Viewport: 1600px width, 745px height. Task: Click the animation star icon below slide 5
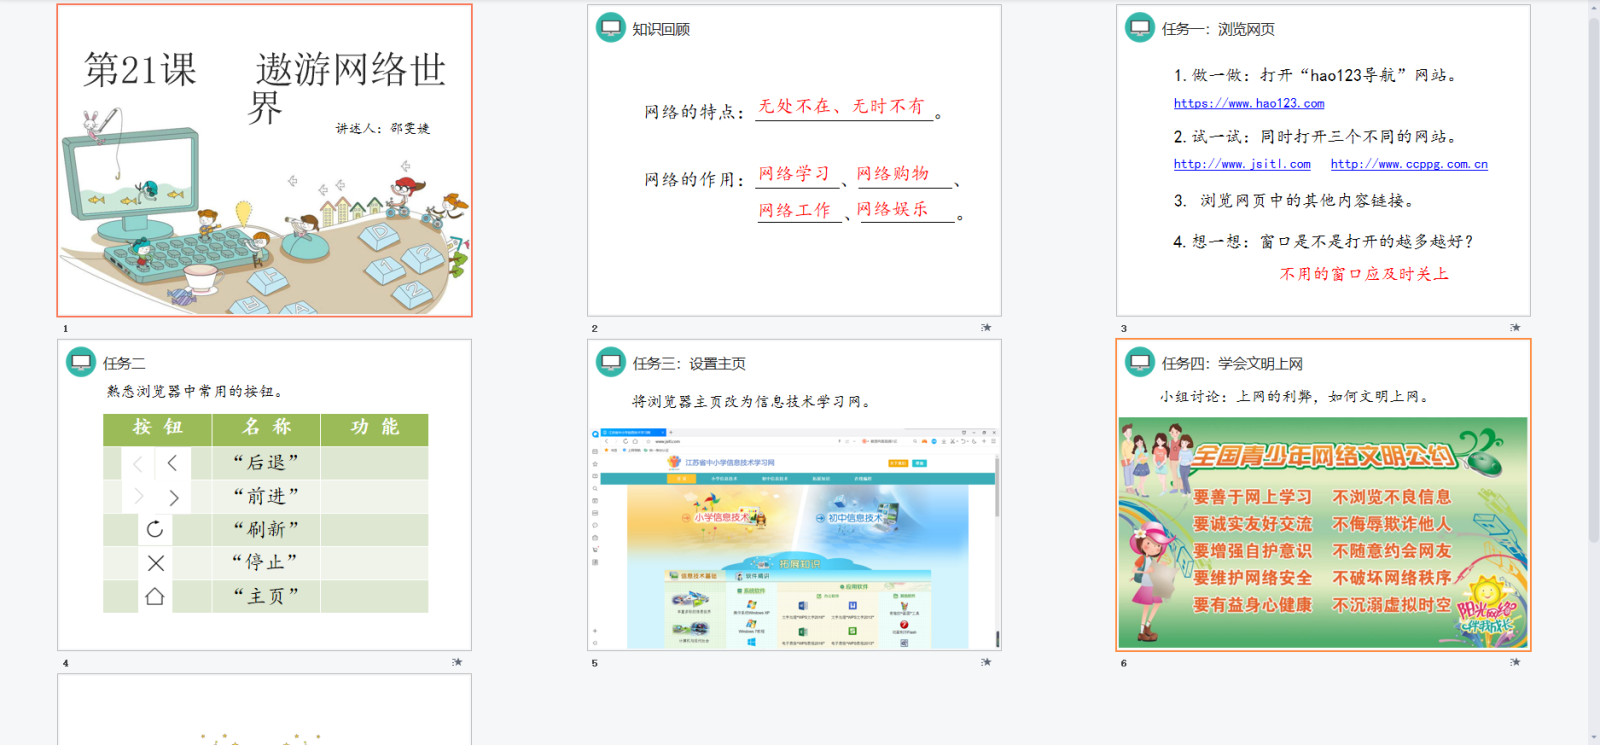986,662
